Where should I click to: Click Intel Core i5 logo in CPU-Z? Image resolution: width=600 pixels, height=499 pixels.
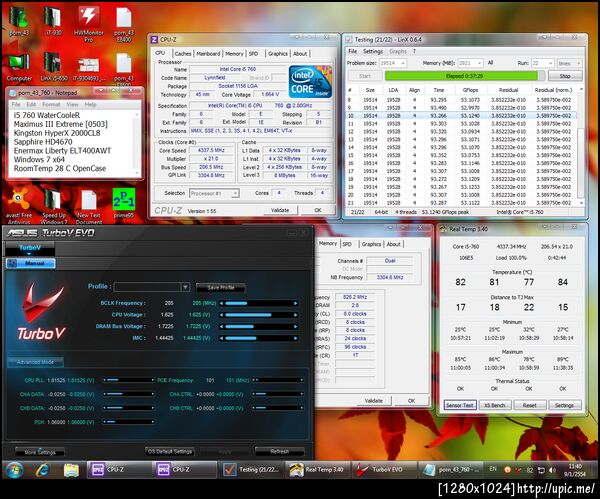[x=310, y=82]
